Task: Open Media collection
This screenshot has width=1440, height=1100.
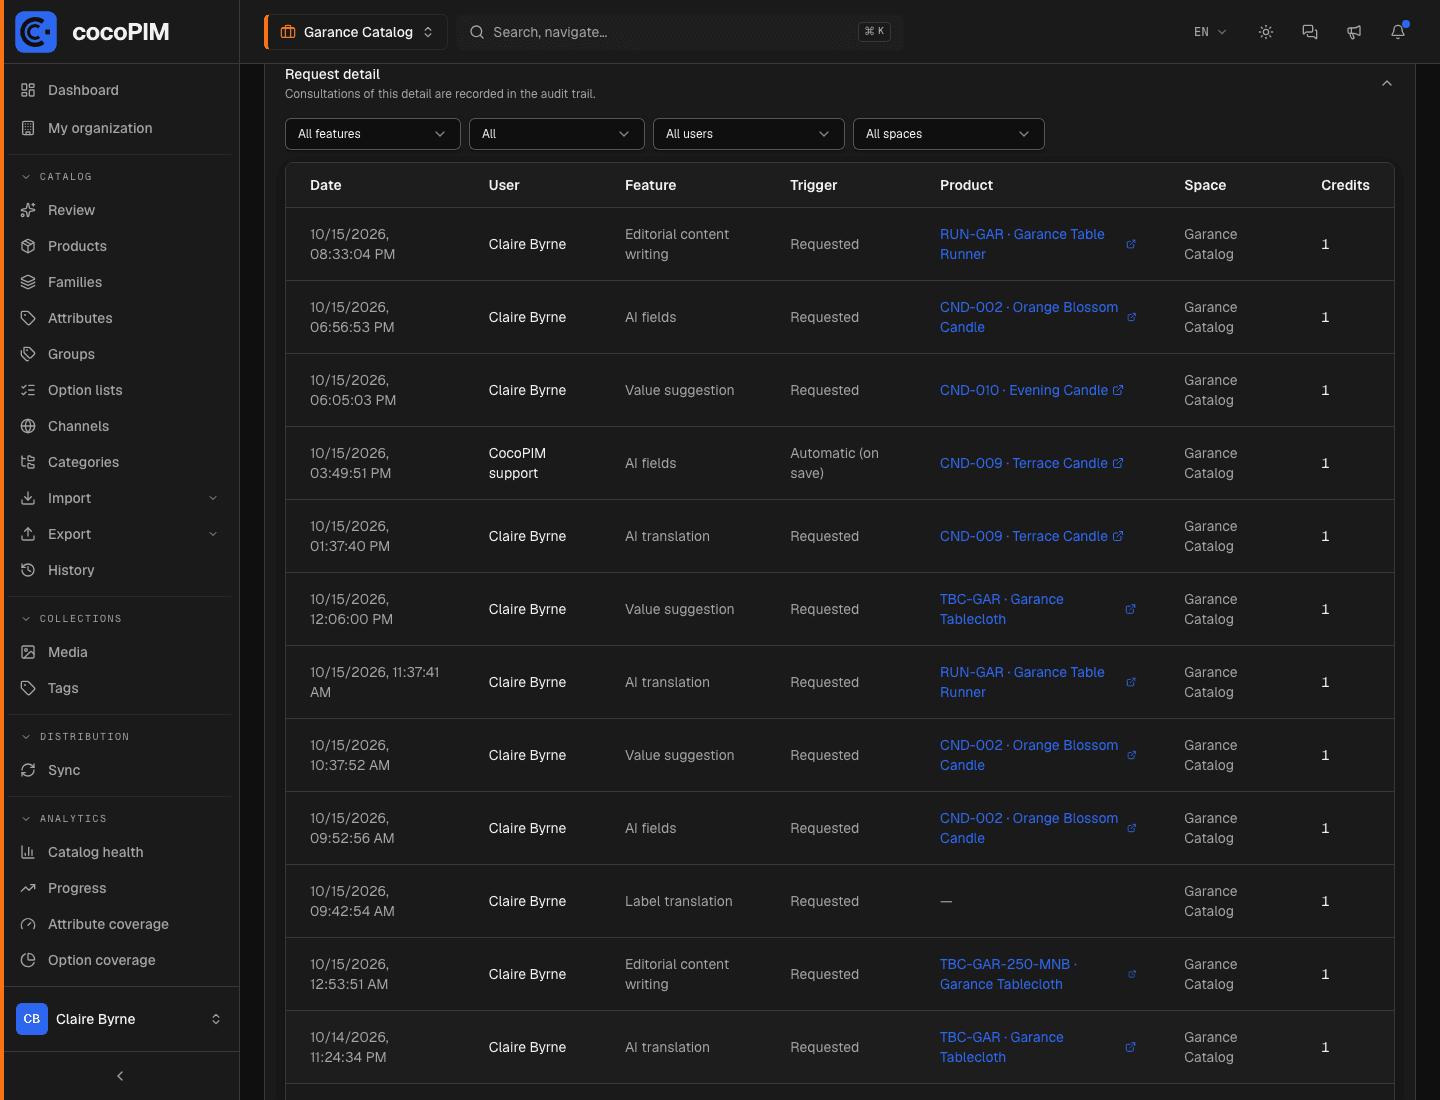Action: pyautogui.click(x=120, y=652)
